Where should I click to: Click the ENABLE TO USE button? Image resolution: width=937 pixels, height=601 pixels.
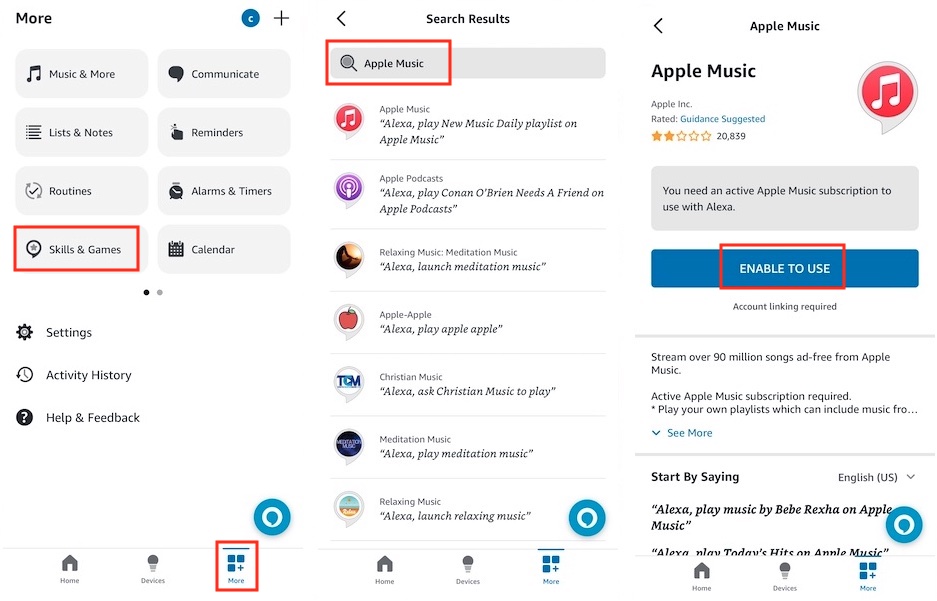pyautogui.click(x=785, y=268)
